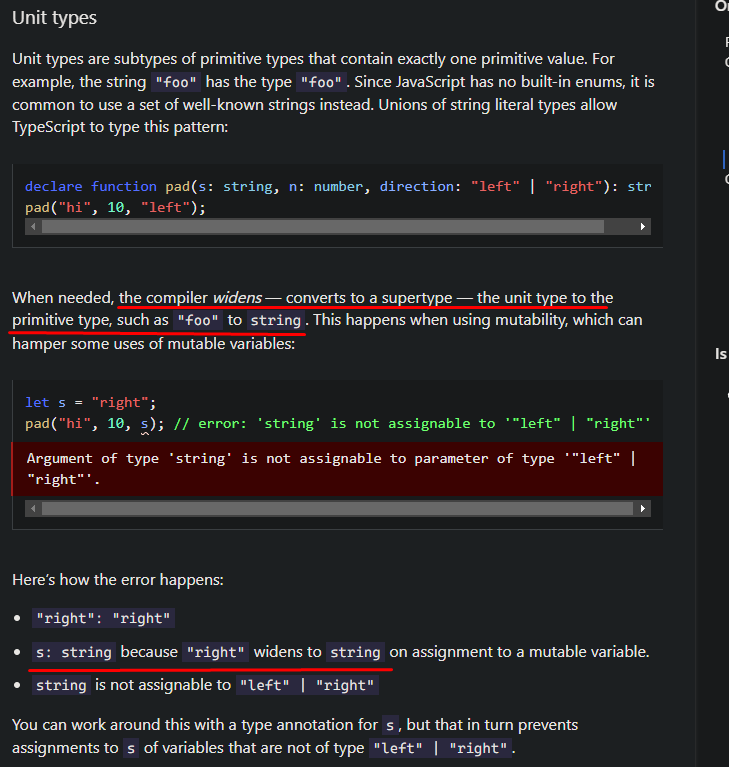Click horizontal scrollbar thumb under pad declaration
This screenshot has height=767, width=729.
(322, 227)
